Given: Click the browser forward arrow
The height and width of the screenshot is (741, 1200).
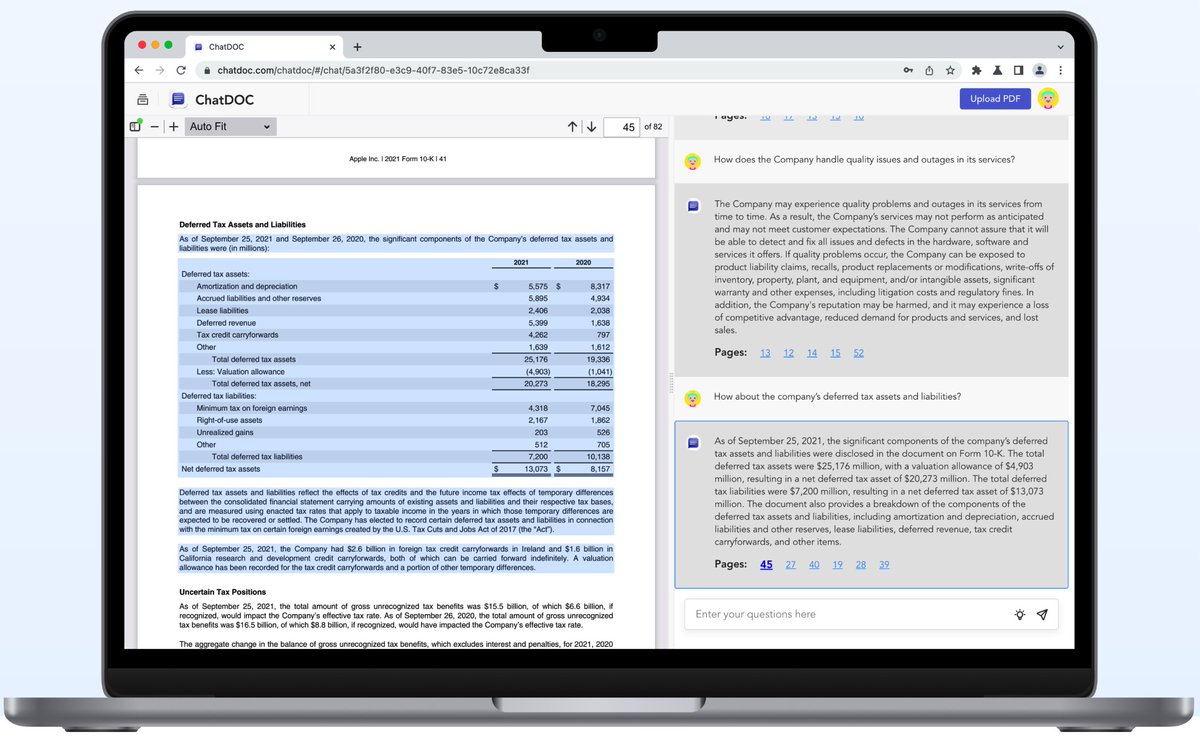Looking at the screenshot, I should 160,71.
